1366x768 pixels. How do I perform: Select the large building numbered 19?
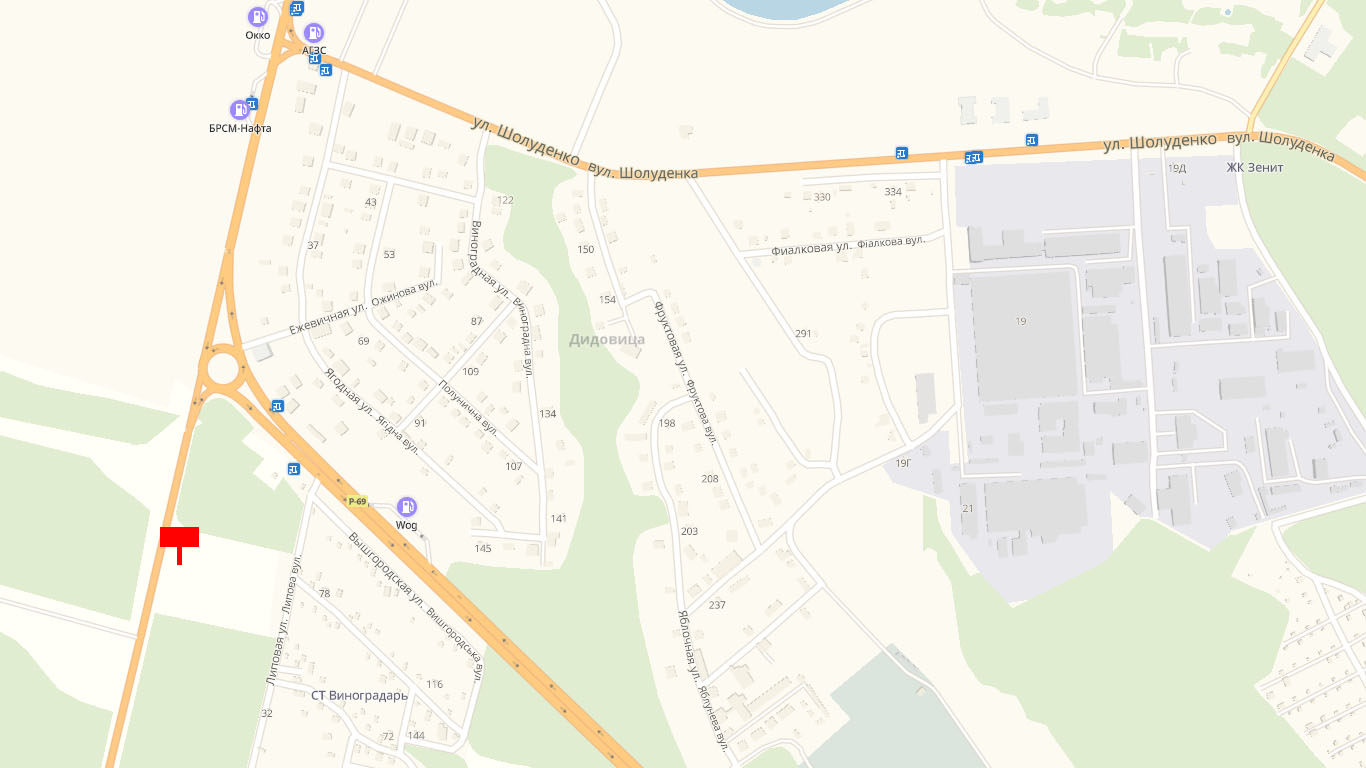1020,335
